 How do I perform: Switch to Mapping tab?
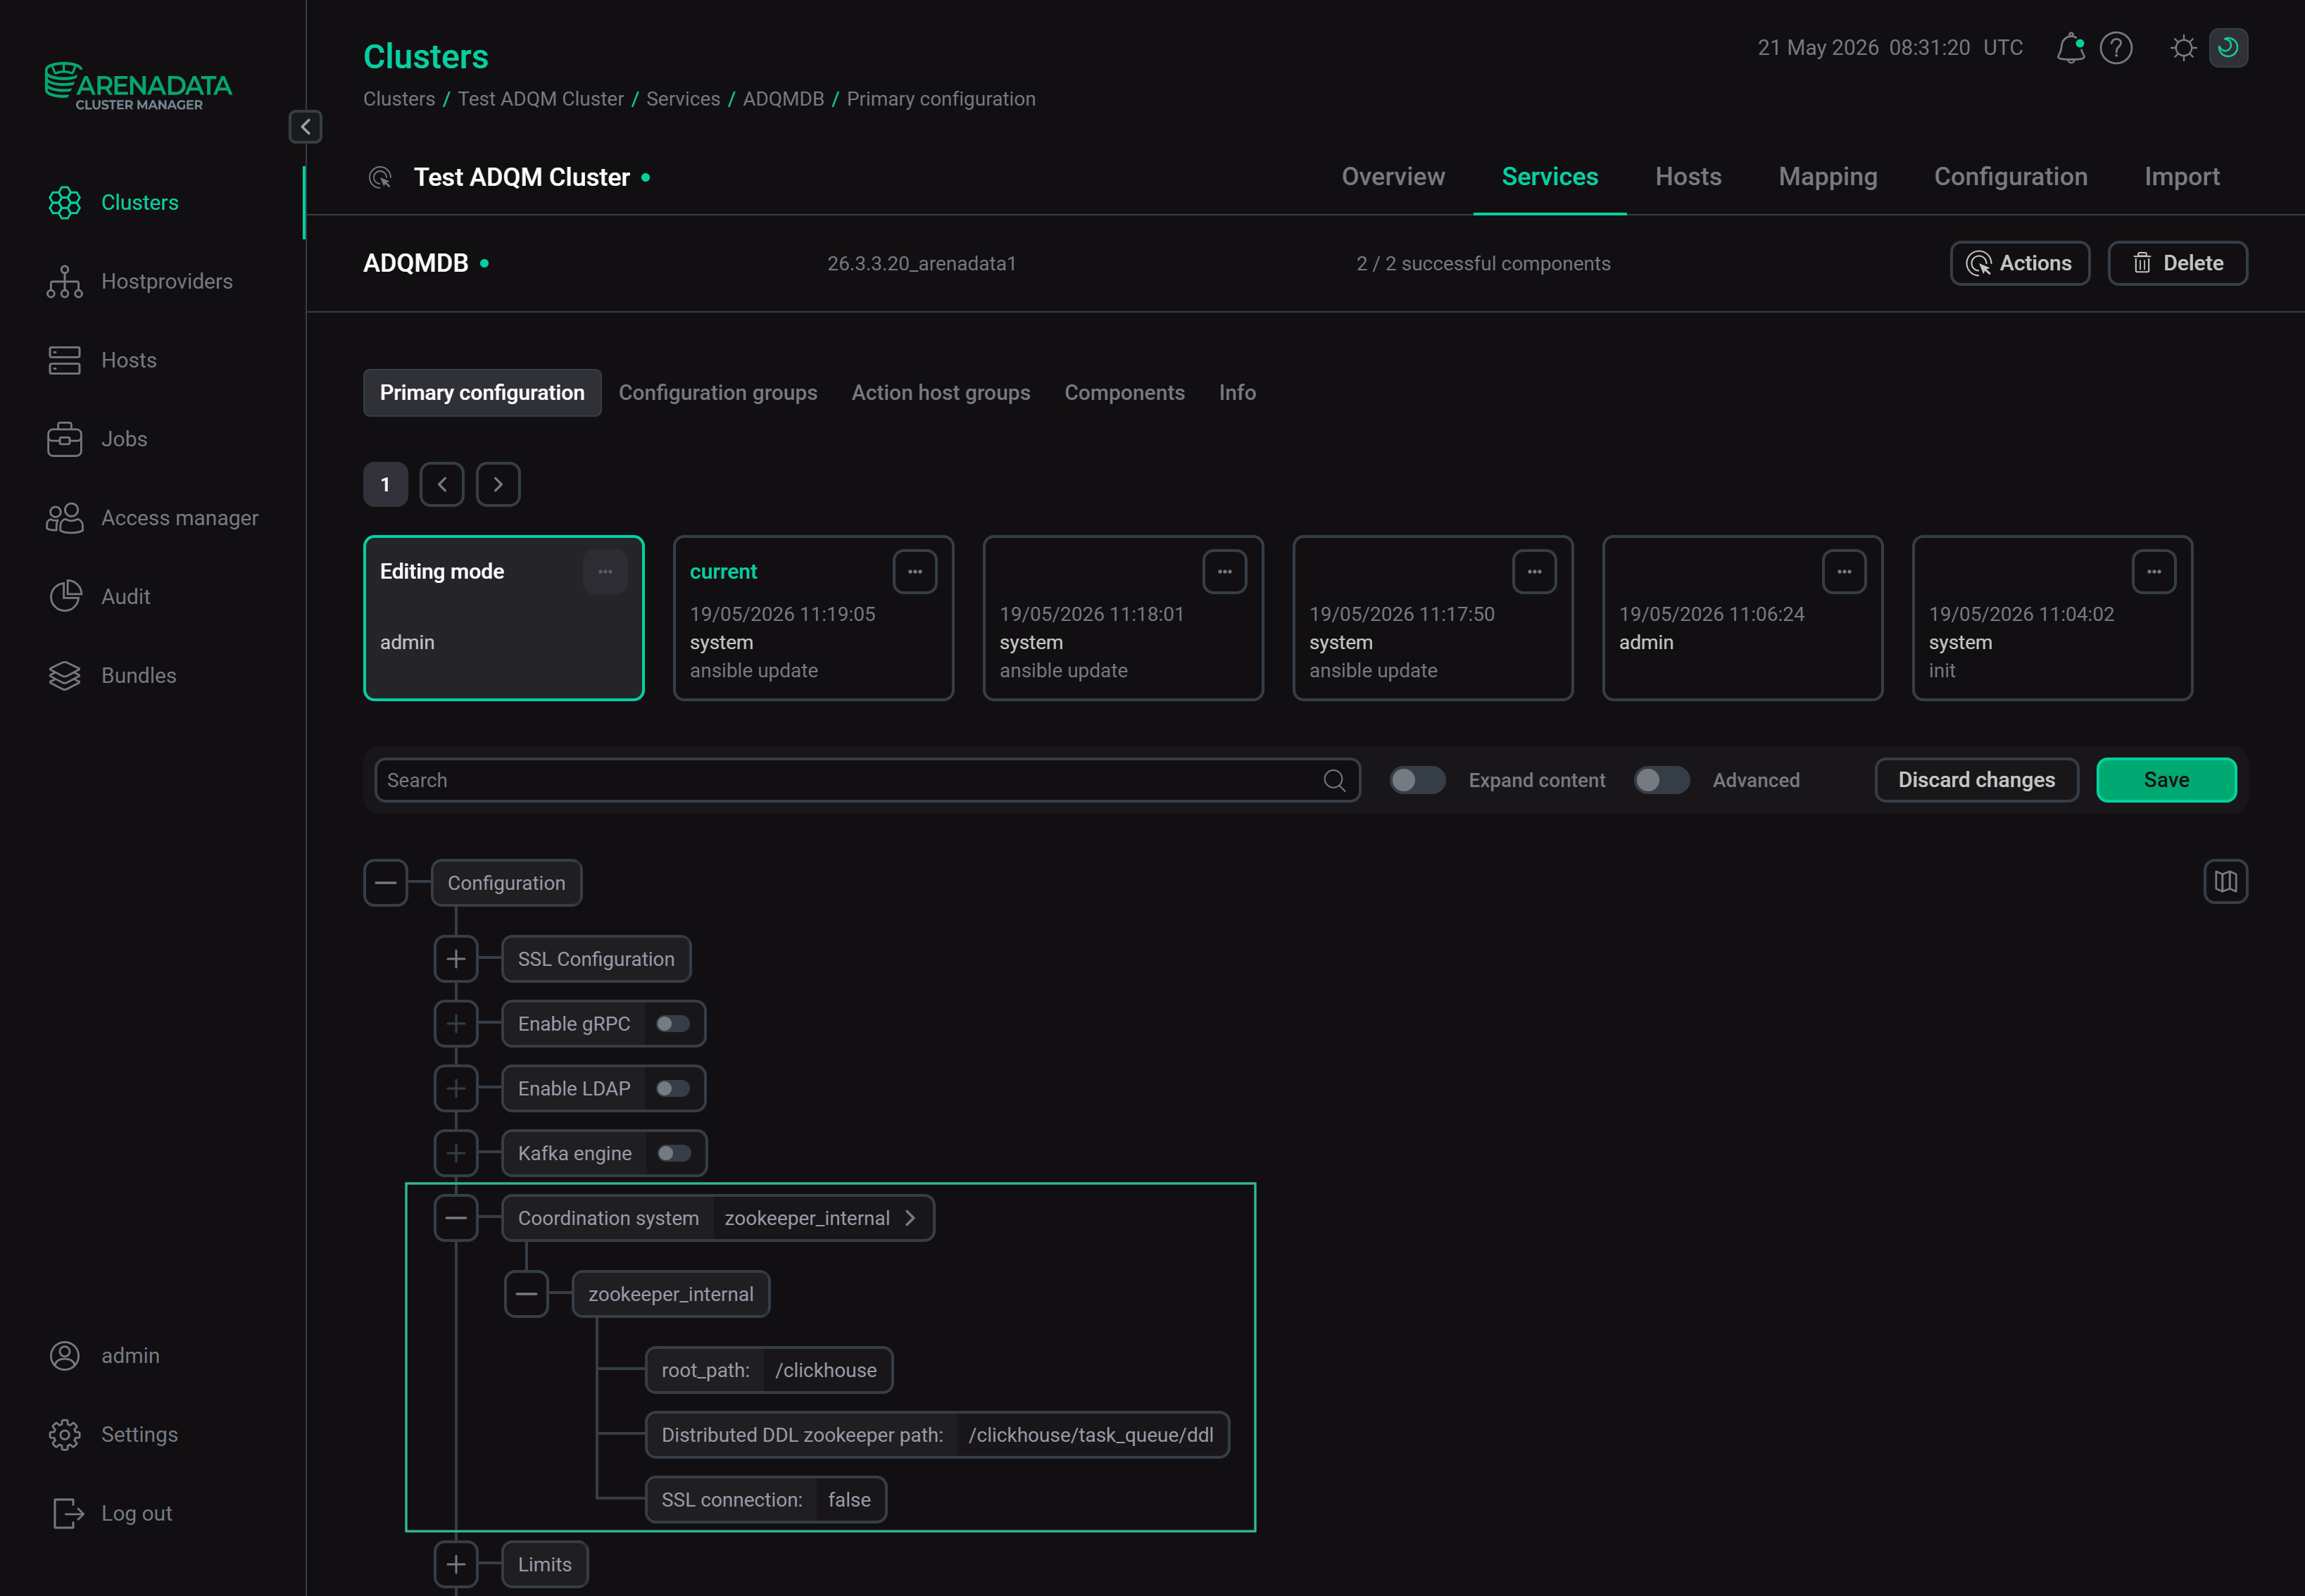pyautogui.click(x=1828, y=177)
